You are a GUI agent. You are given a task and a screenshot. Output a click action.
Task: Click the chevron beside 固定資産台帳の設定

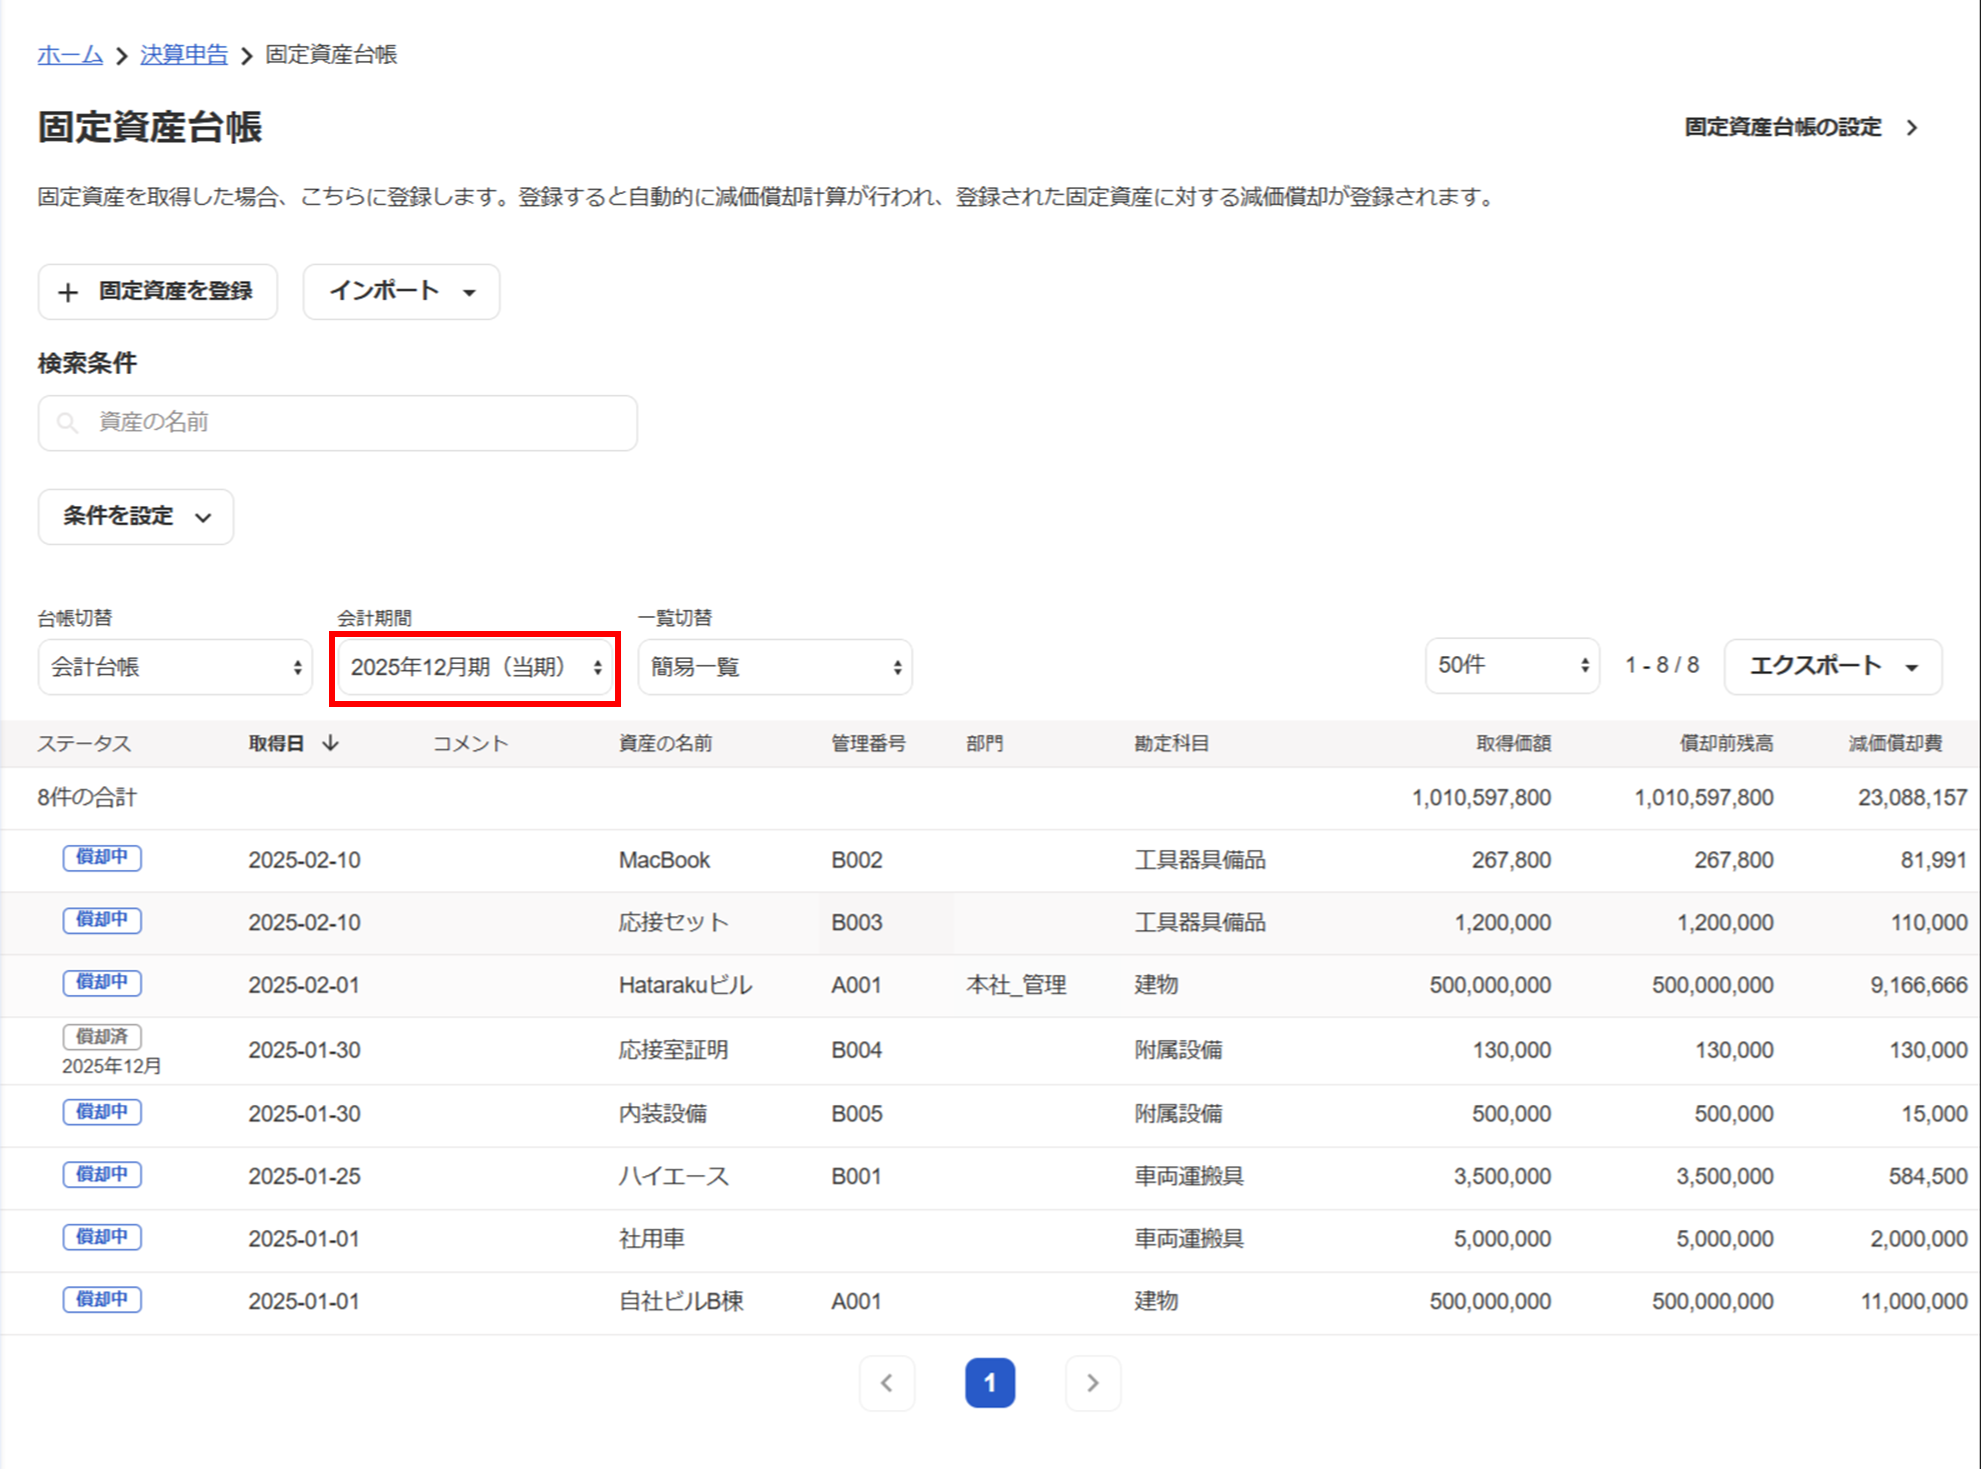(x=1912, y=127)
